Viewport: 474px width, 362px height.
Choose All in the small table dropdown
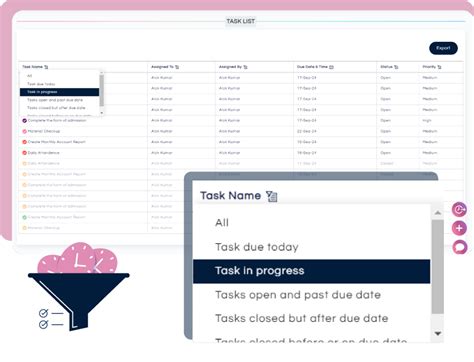(59, 76)
